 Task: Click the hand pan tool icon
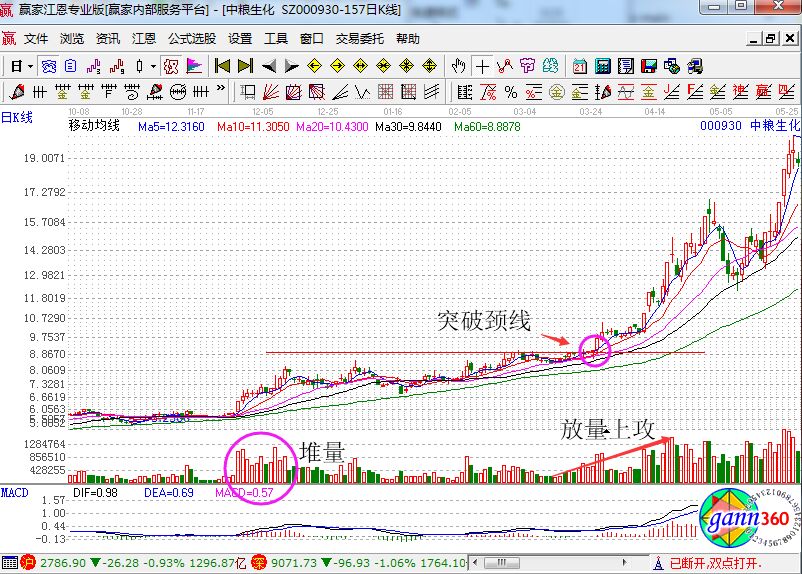pyautogui.click(x=459, y=66)
